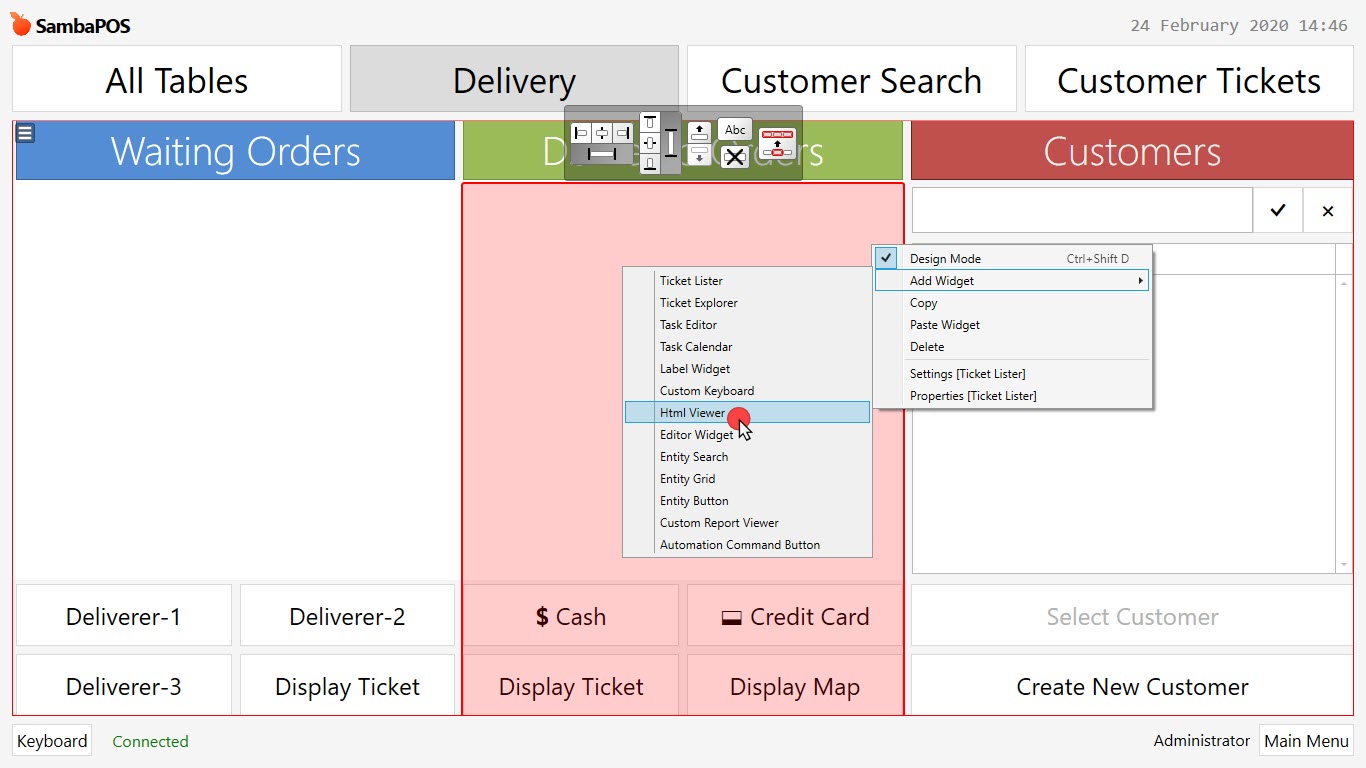This screenshot has width=1366, height=768.
Task: Click the send widget backward down-arrow icon
Action: (x=699, y=153)
